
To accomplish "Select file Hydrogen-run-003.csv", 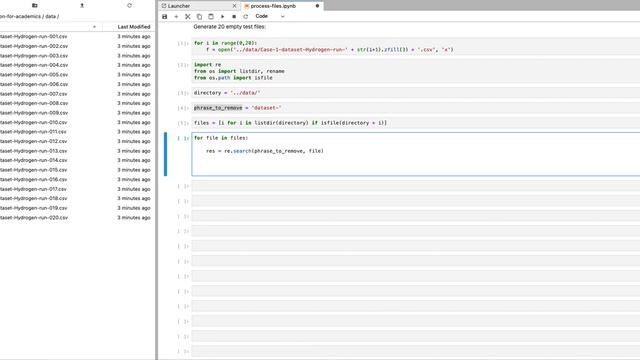I will 33,56.
